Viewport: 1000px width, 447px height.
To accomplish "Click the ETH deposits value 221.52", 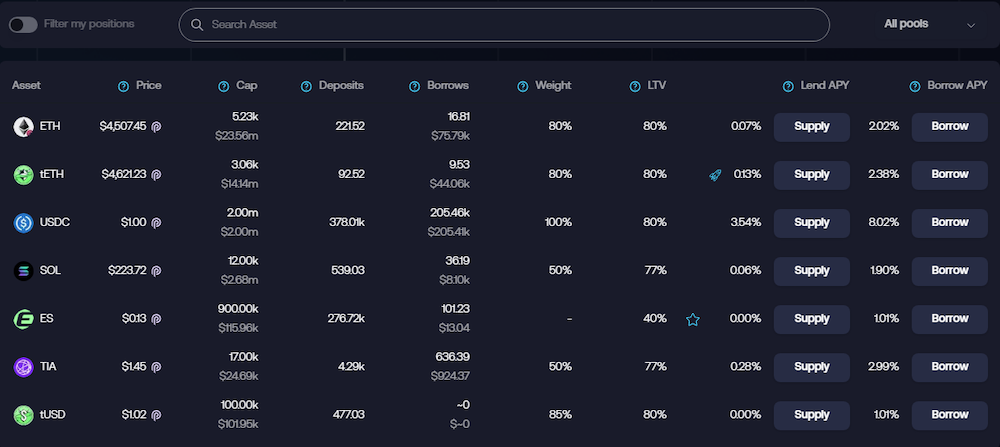I will coord(350,127).
